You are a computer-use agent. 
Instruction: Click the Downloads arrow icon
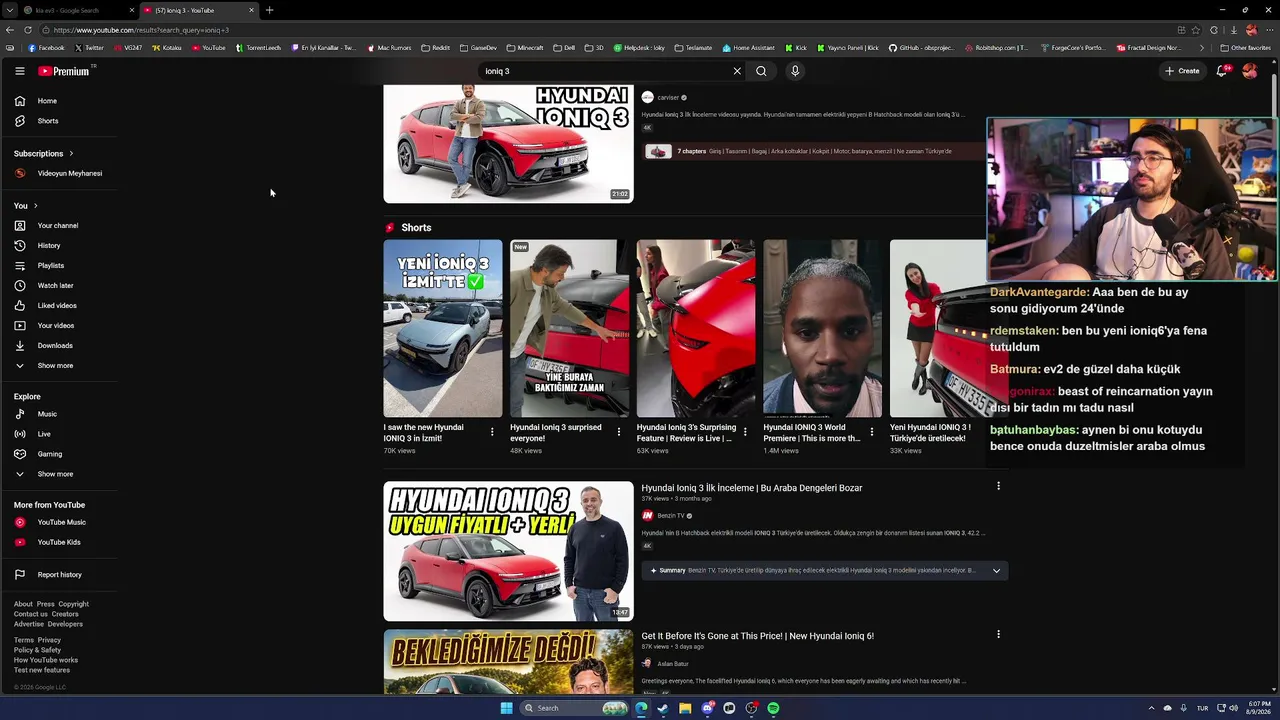[x=20, y=345]
